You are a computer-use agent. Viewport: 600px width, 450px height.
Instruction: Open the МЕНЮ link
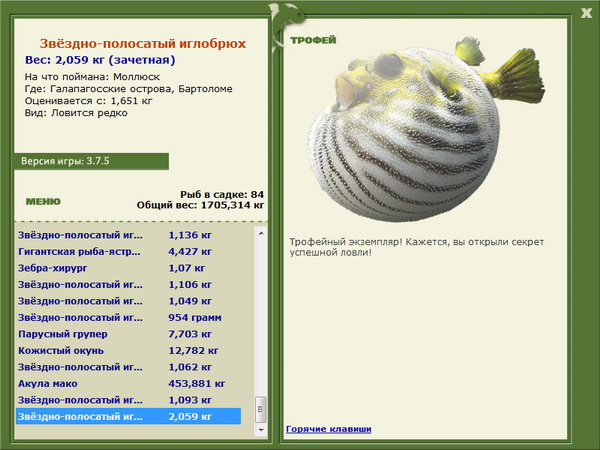(43, 201)
